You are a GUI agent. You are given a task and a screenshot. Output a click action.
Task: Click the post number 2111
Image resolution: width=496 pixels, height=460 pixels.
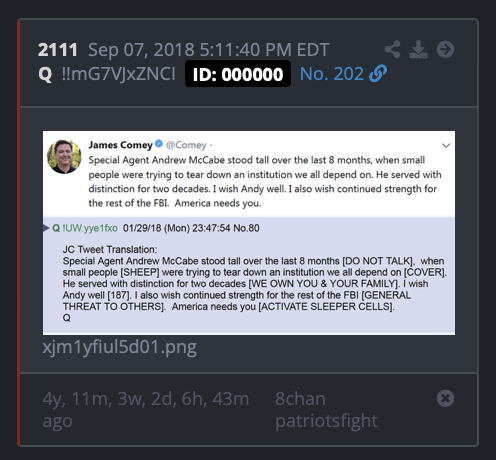tap(58, 50)
